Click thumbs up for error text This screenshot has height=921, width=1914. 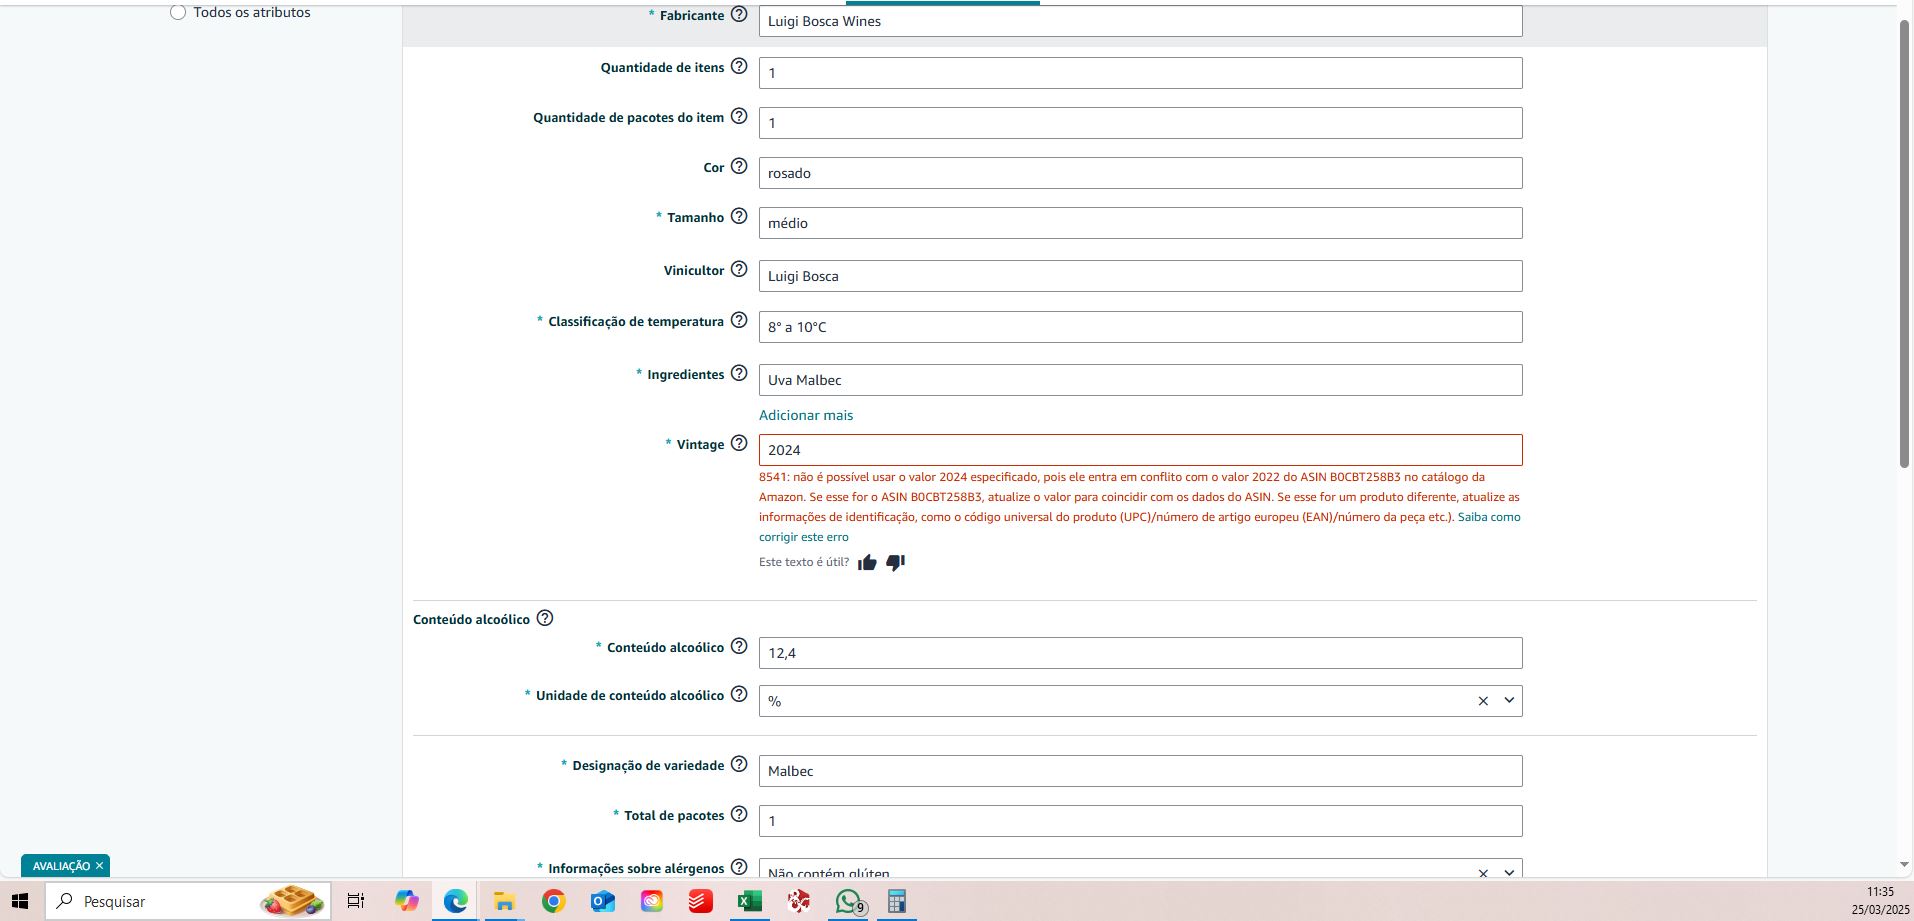coord(867,562)
